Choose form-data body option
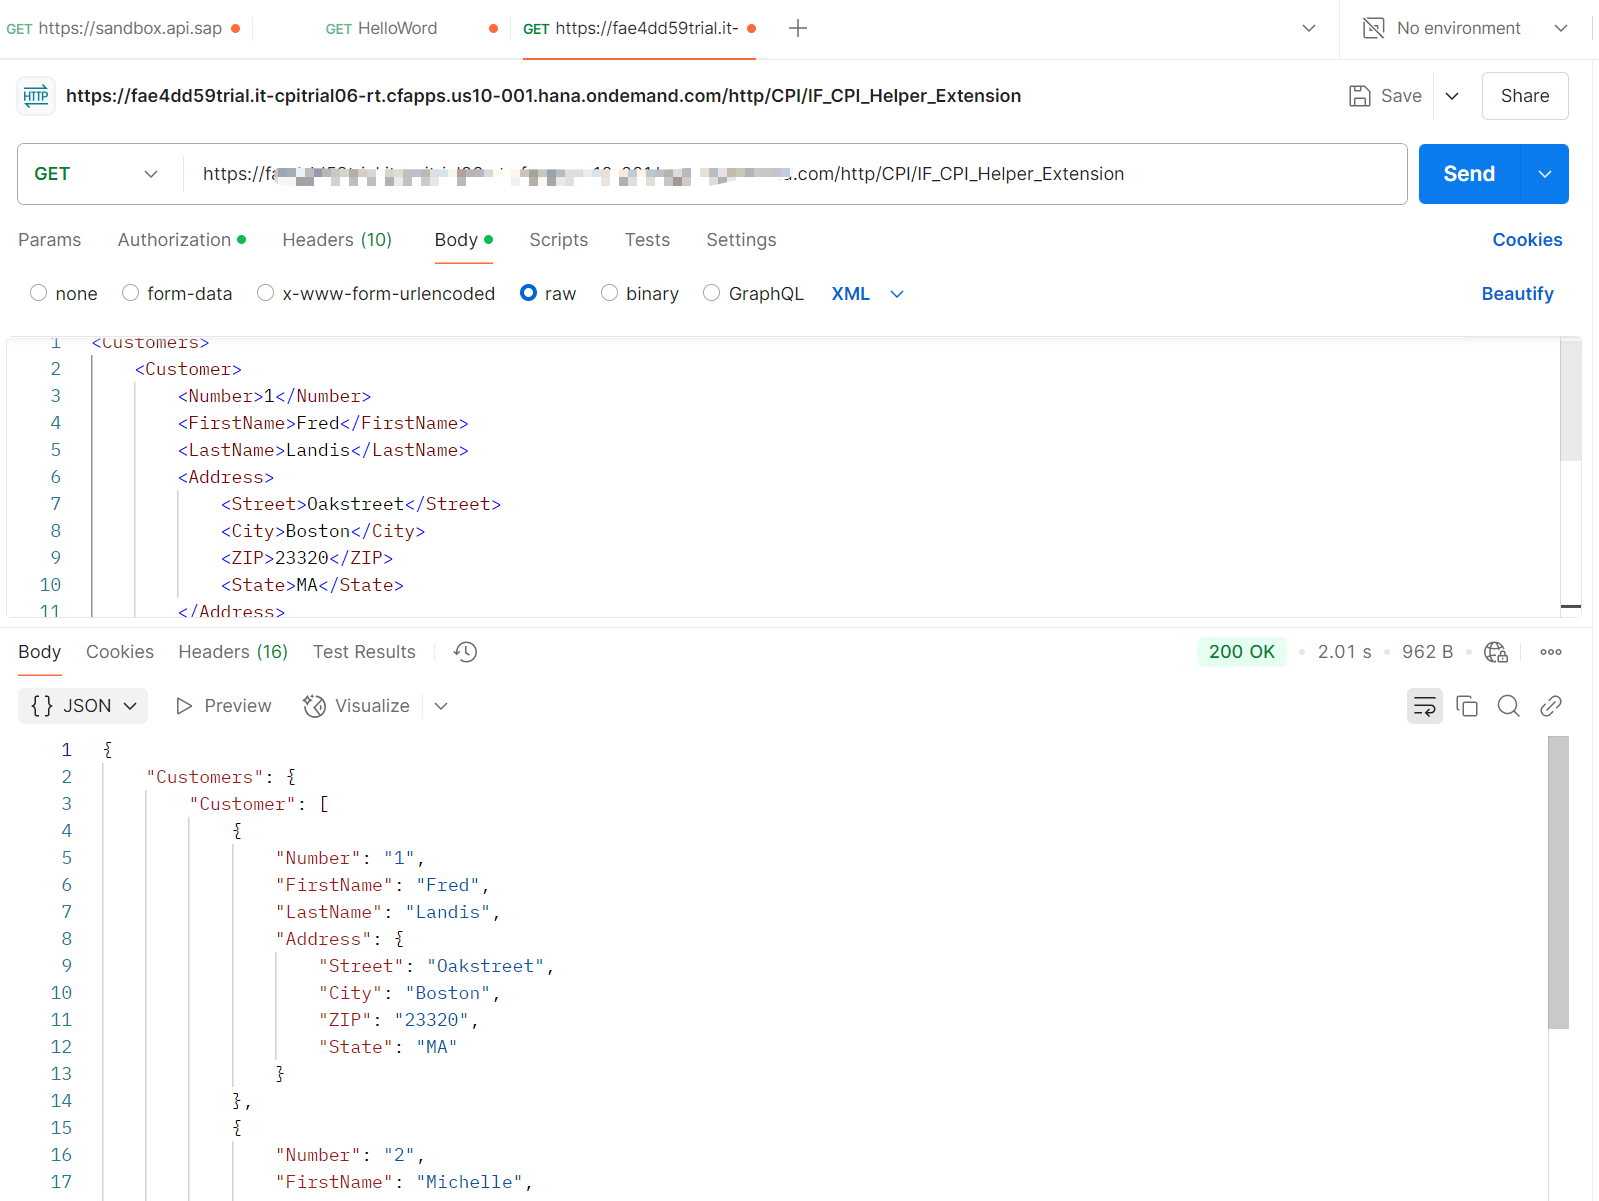Screen dimensions: 1599x1201 click(130, 293)
